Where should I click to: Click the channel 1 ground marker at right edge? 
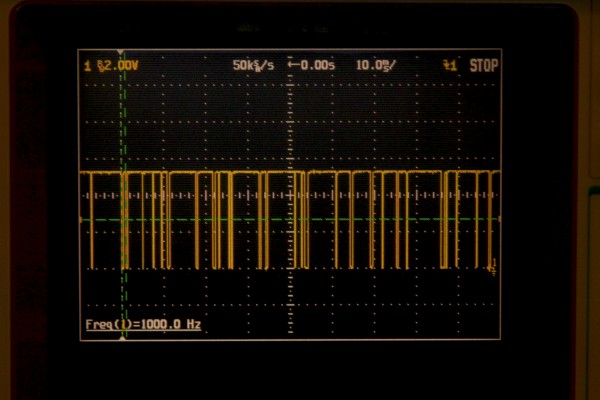click(494, 264)
